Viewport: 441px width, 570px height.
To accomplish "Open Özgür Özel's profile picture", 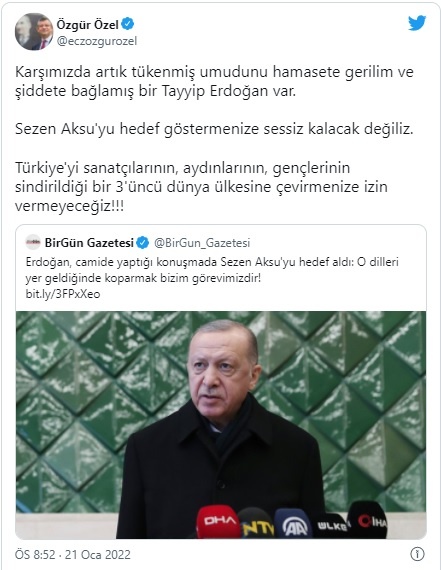I will (34, 32).
